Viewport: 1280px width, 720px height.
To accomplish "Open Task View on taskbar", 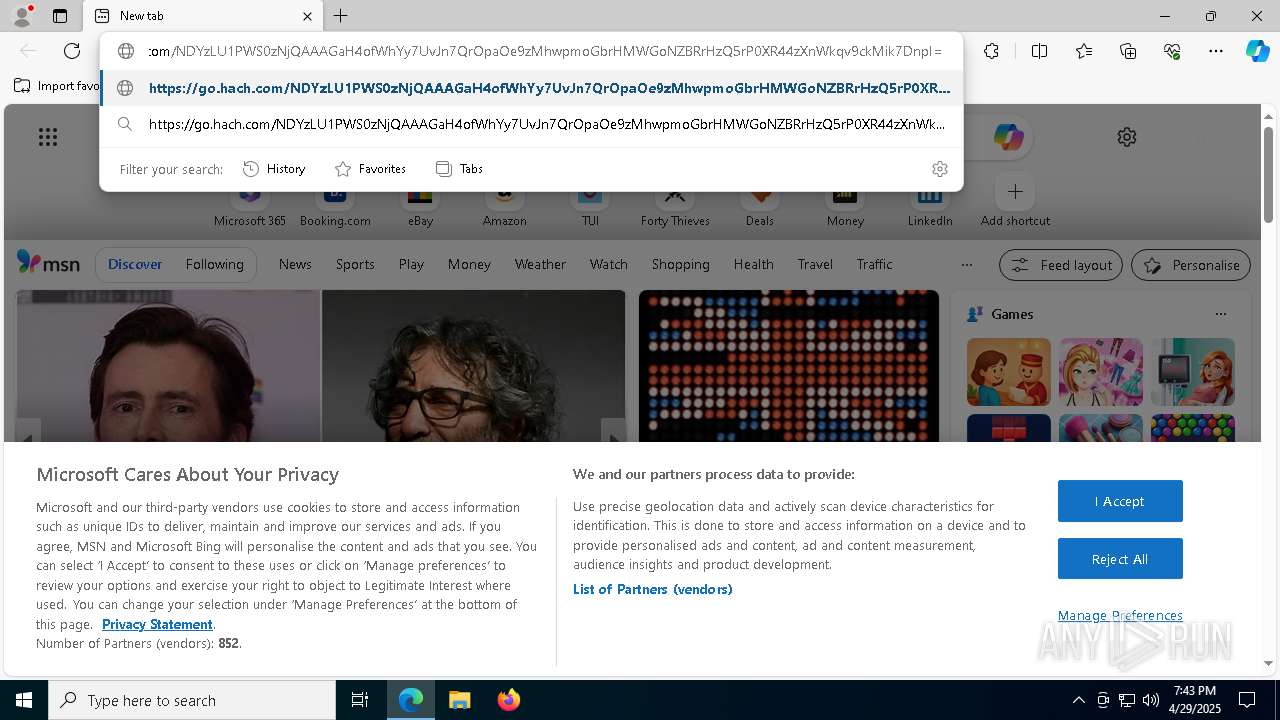I will 360,700.
